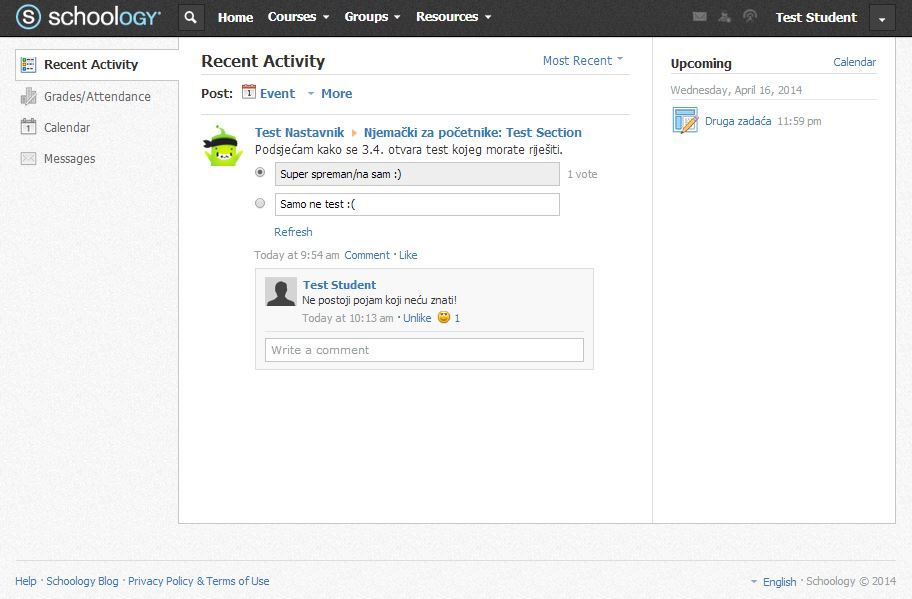Select the "Super spreman/na sam :)" poll option
Screen dimensions: 912x599
tap(260, 173)
